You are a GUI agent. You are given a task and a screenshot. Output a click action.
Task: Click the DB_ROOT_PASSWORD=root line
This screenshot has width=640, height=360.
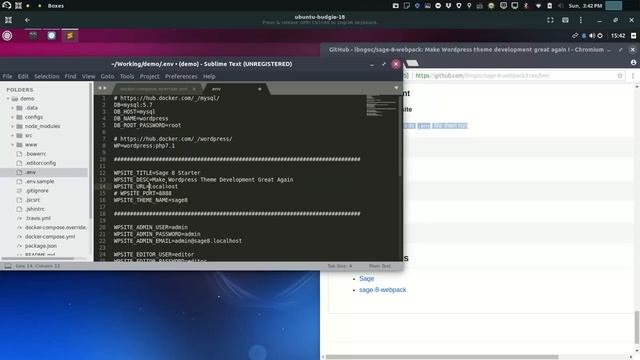click(x=147, y=125)
